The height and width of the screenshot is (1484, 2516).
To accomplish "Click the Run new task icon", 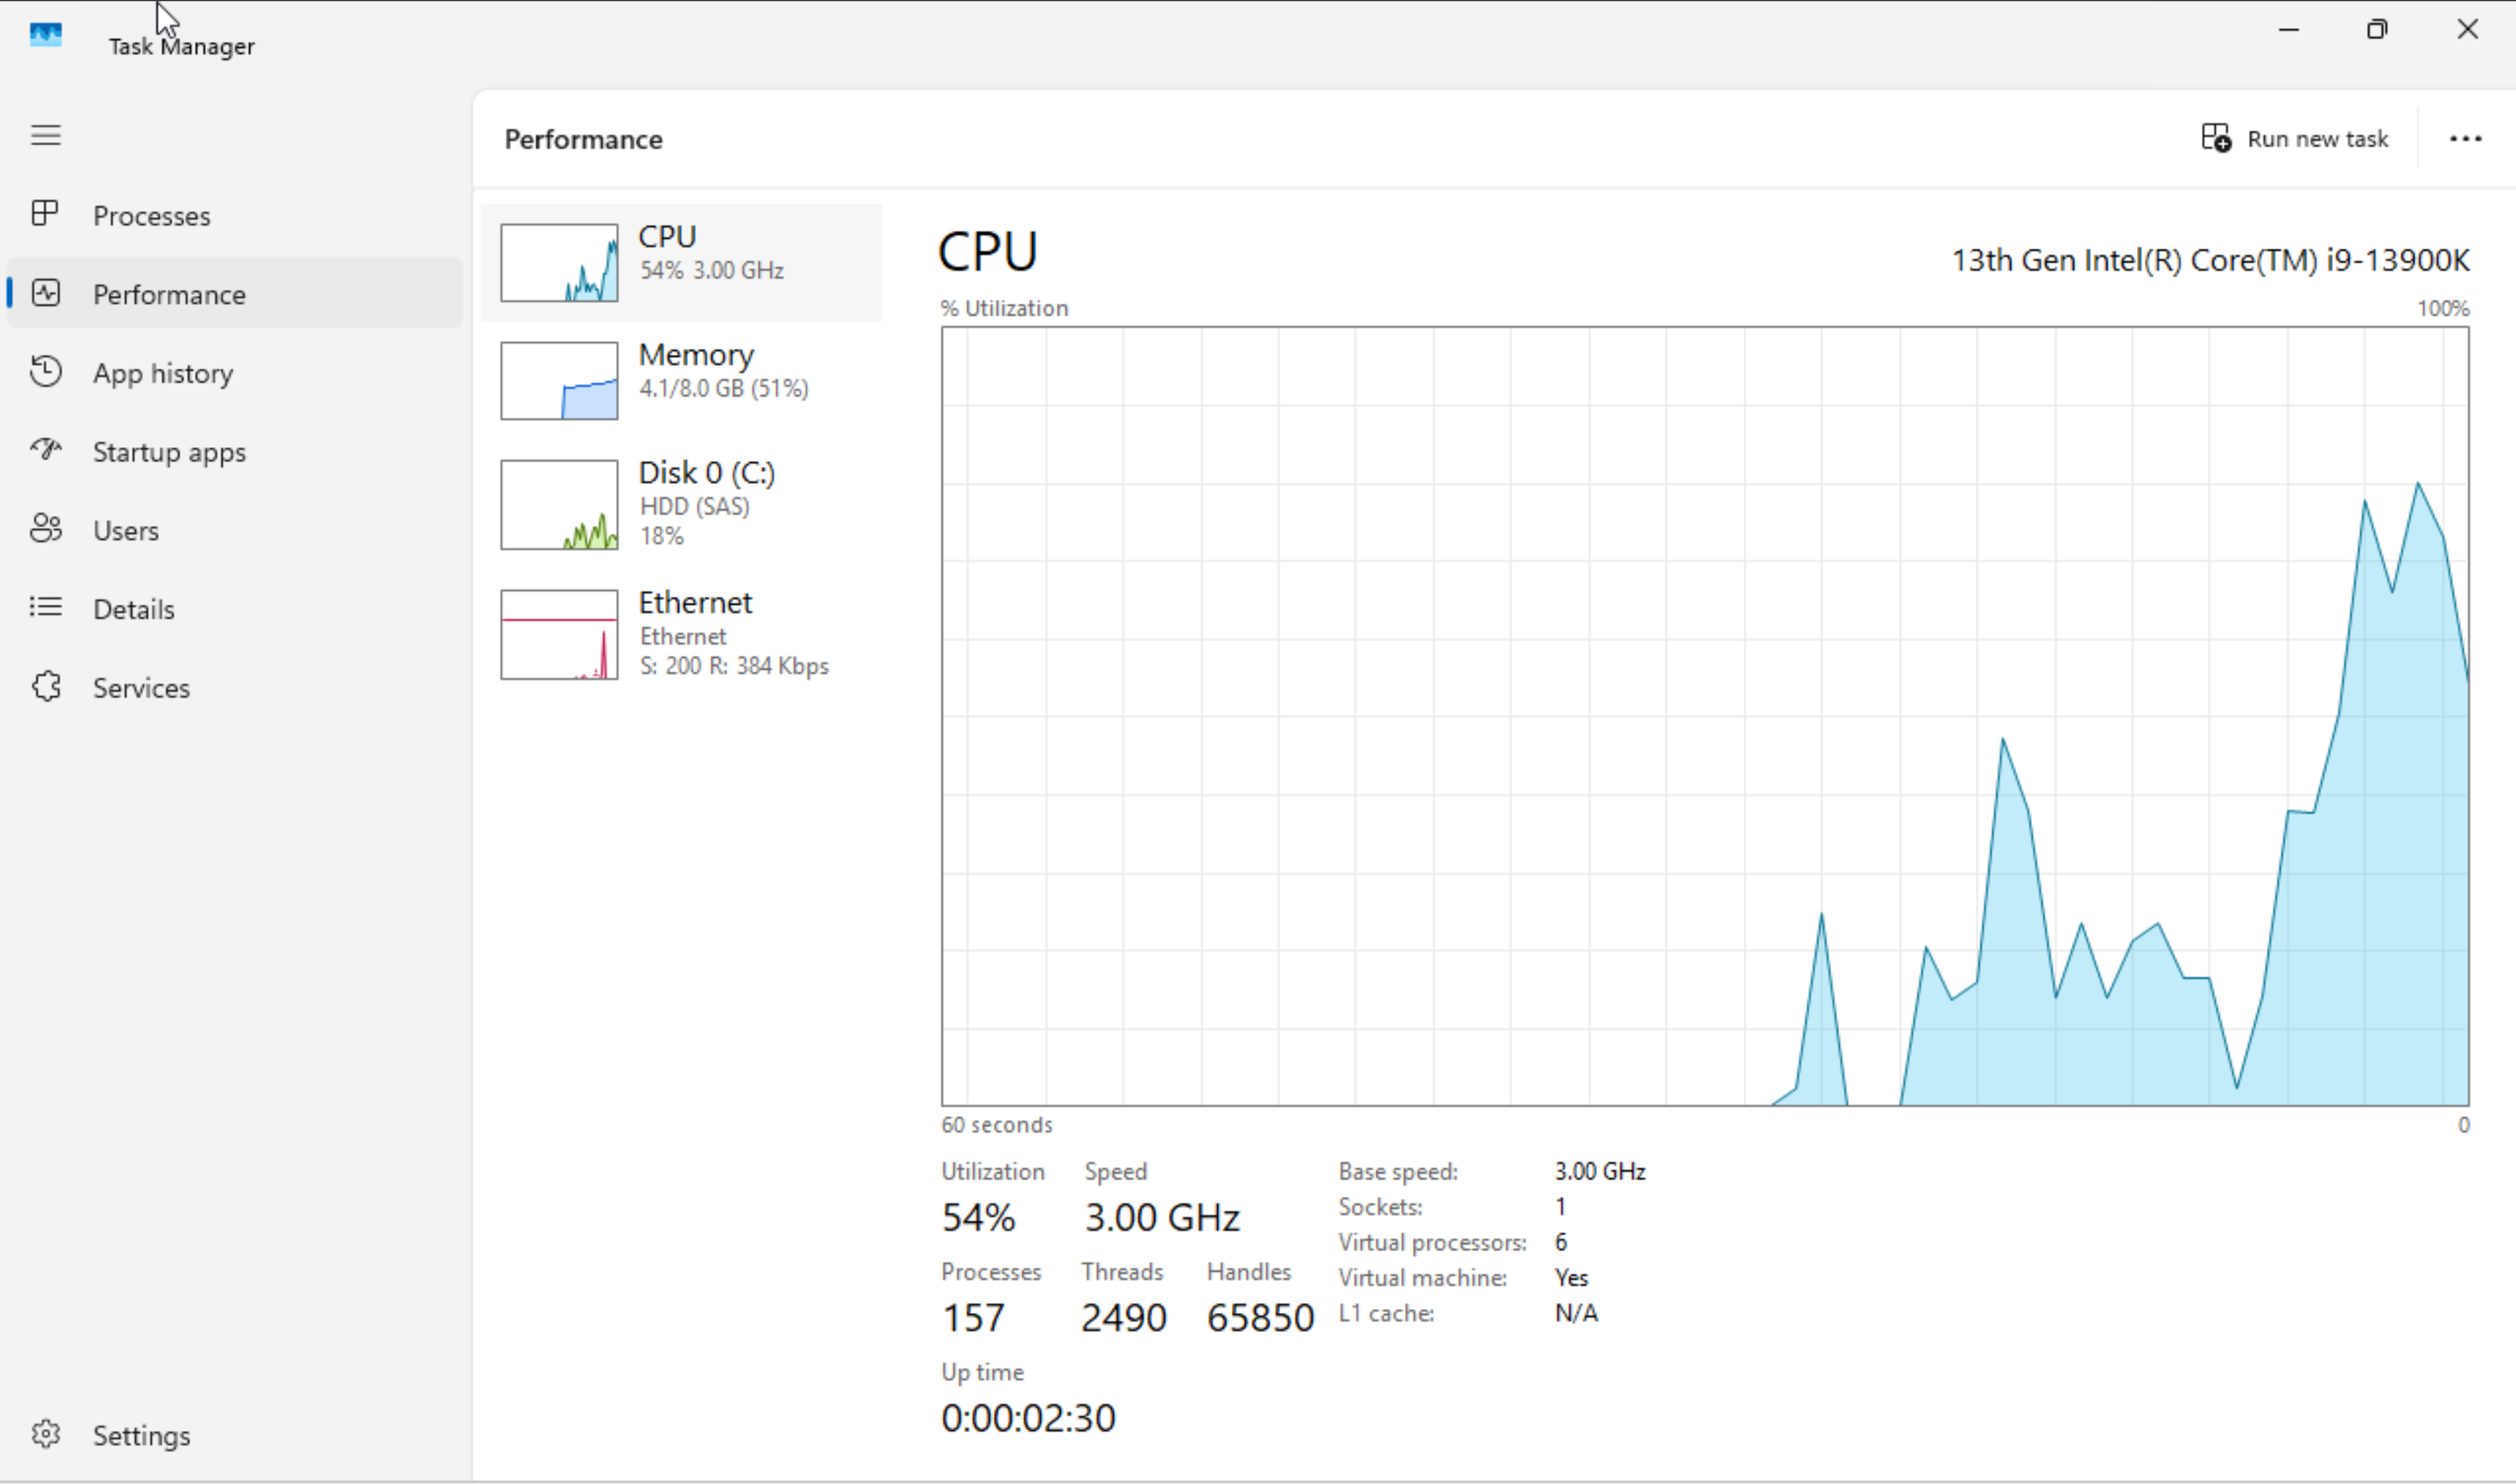I will pyautogui.click(x=2217, y=138).
